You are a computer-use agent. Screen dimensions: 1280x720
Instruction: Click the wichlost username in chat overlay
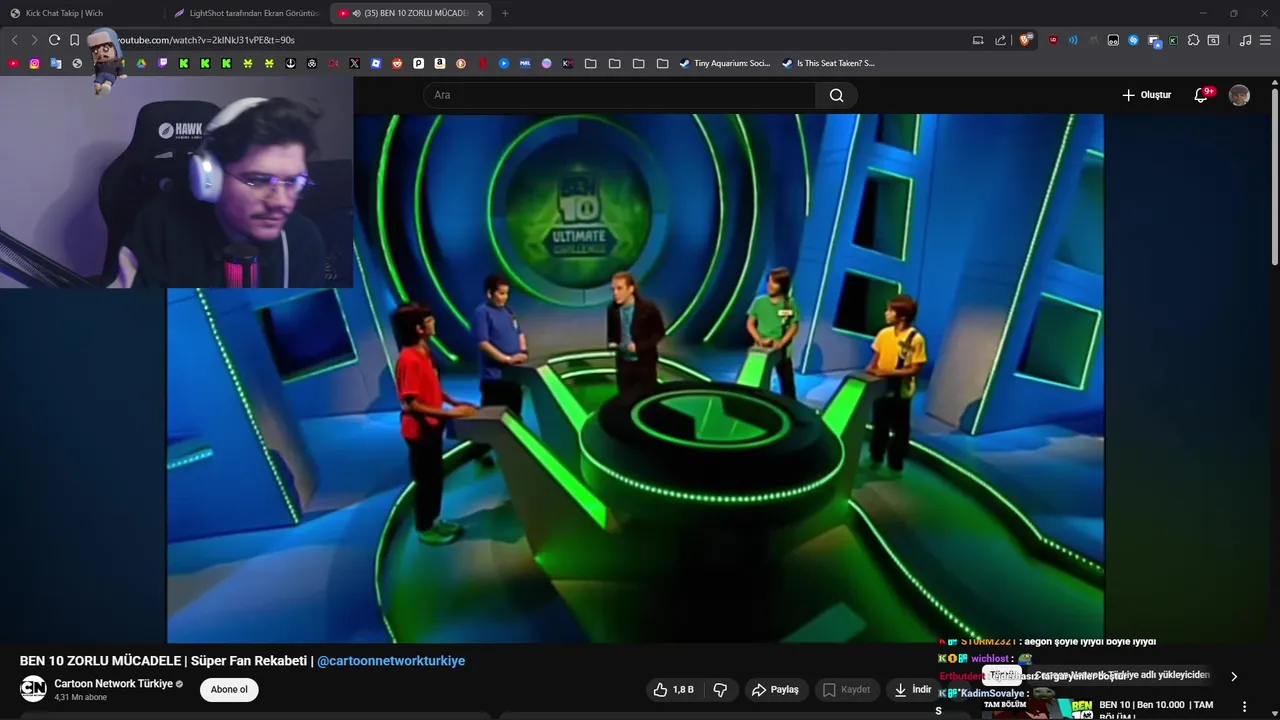[990, 659]
